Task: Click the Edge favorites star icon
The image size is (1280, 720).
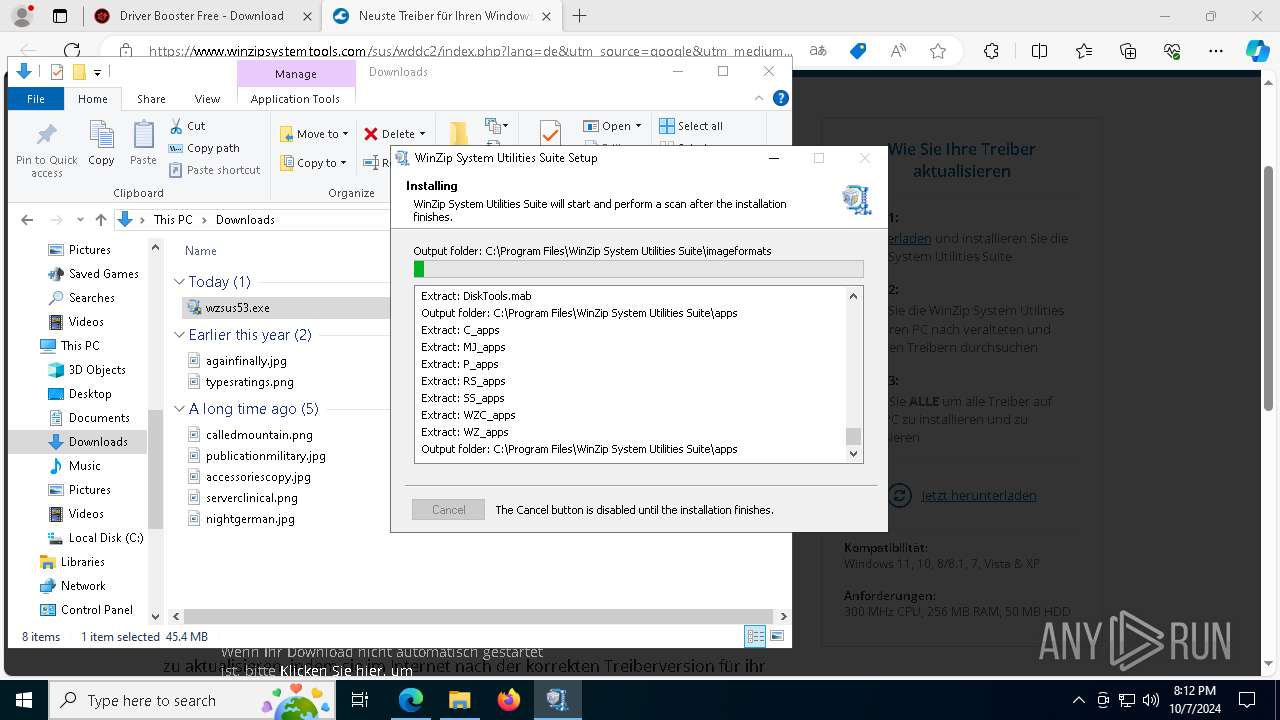Action: click(938, 51)
